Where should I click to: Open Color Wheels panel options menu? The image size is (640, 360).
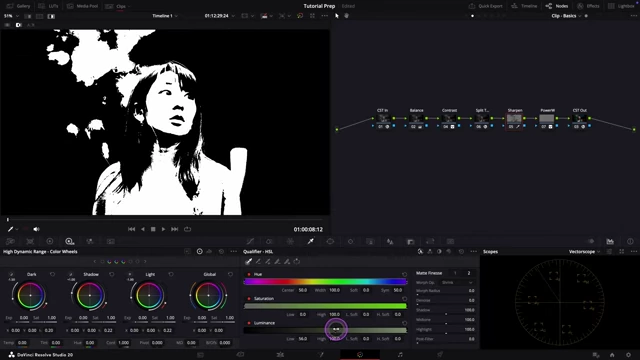click(233, 251)
